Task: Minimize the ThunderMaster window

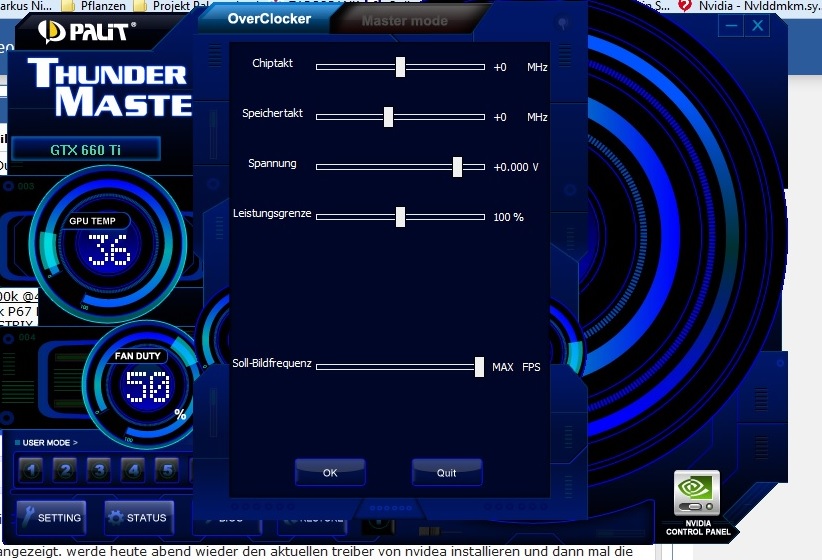Action: click(731, 25)
